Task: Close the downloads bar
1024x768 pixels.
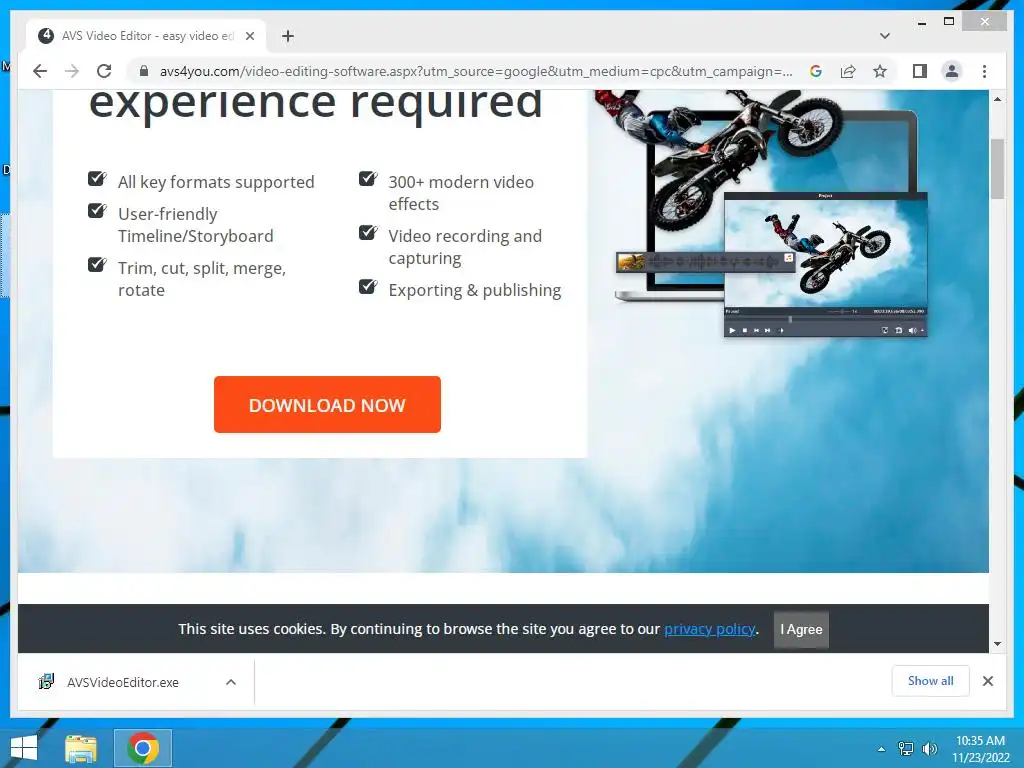Action: click(987, 681)
